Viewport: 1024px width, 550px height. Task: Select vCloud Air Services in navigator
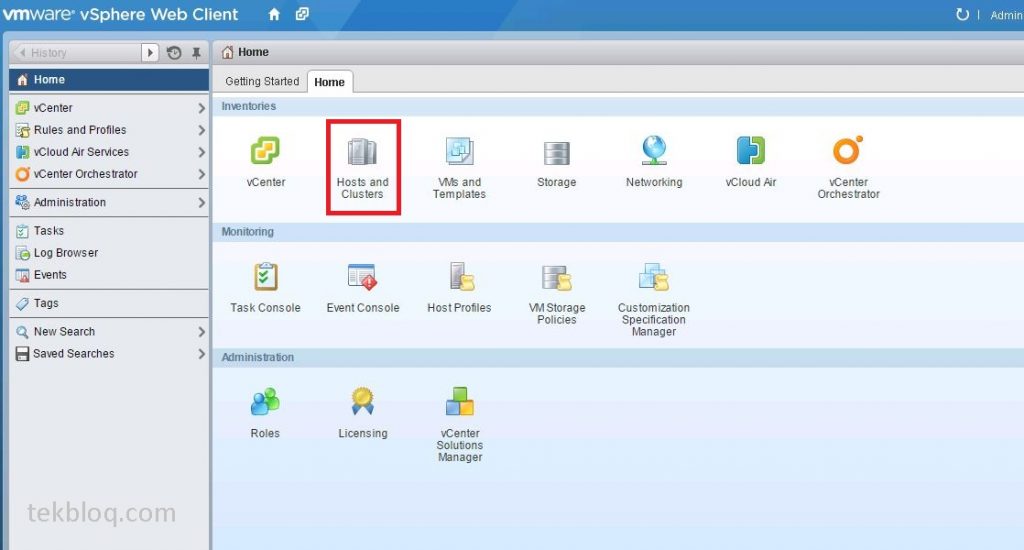[109, 152]
